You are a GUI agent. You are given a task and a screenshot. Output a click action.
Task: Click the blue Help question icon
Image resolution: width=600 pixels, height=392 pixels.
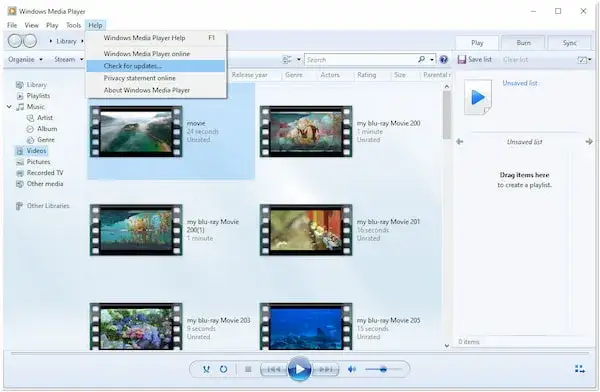(443, 59)
